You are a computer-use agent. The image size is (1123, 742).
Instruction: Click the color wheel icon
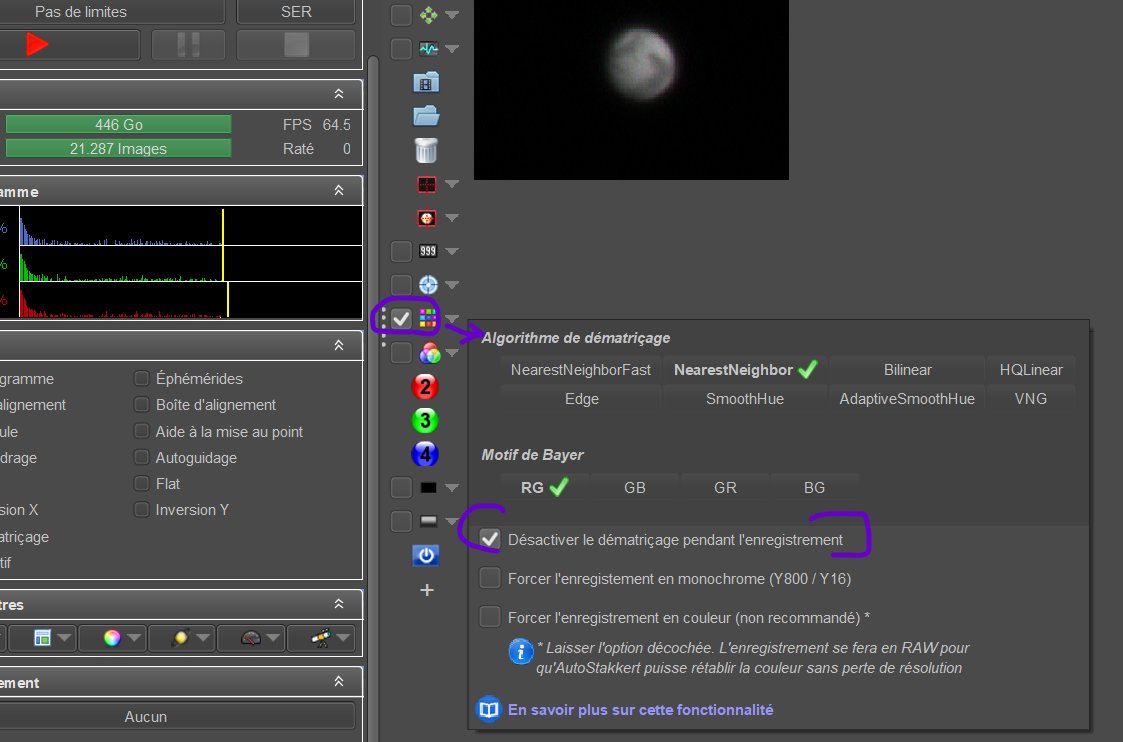[112, 637]
